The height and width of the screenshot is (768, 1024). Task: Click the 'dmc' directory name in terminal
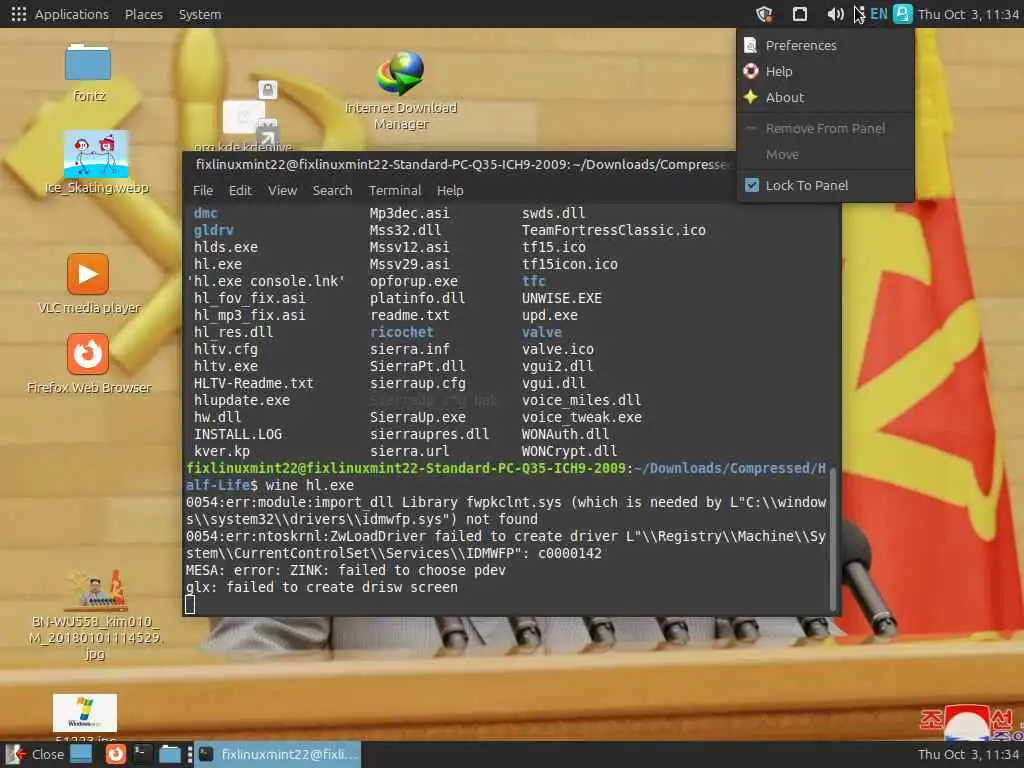coord(205,214)
